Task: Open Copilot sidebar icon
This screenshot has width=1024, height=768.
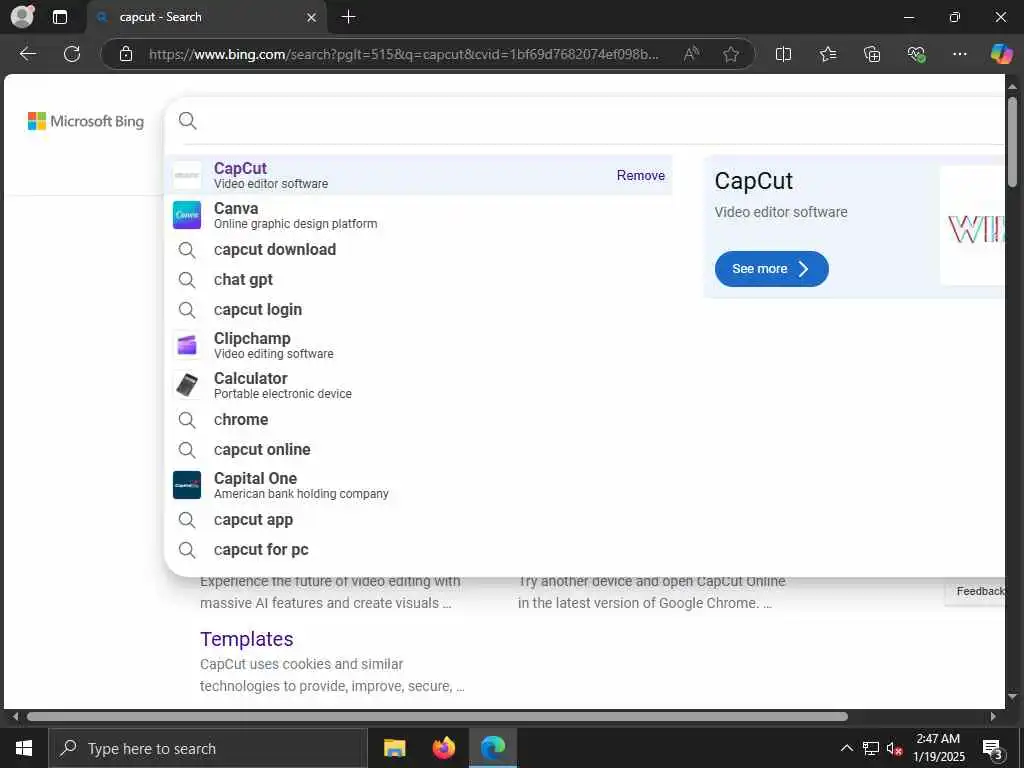Action: tap(1001, 54)
